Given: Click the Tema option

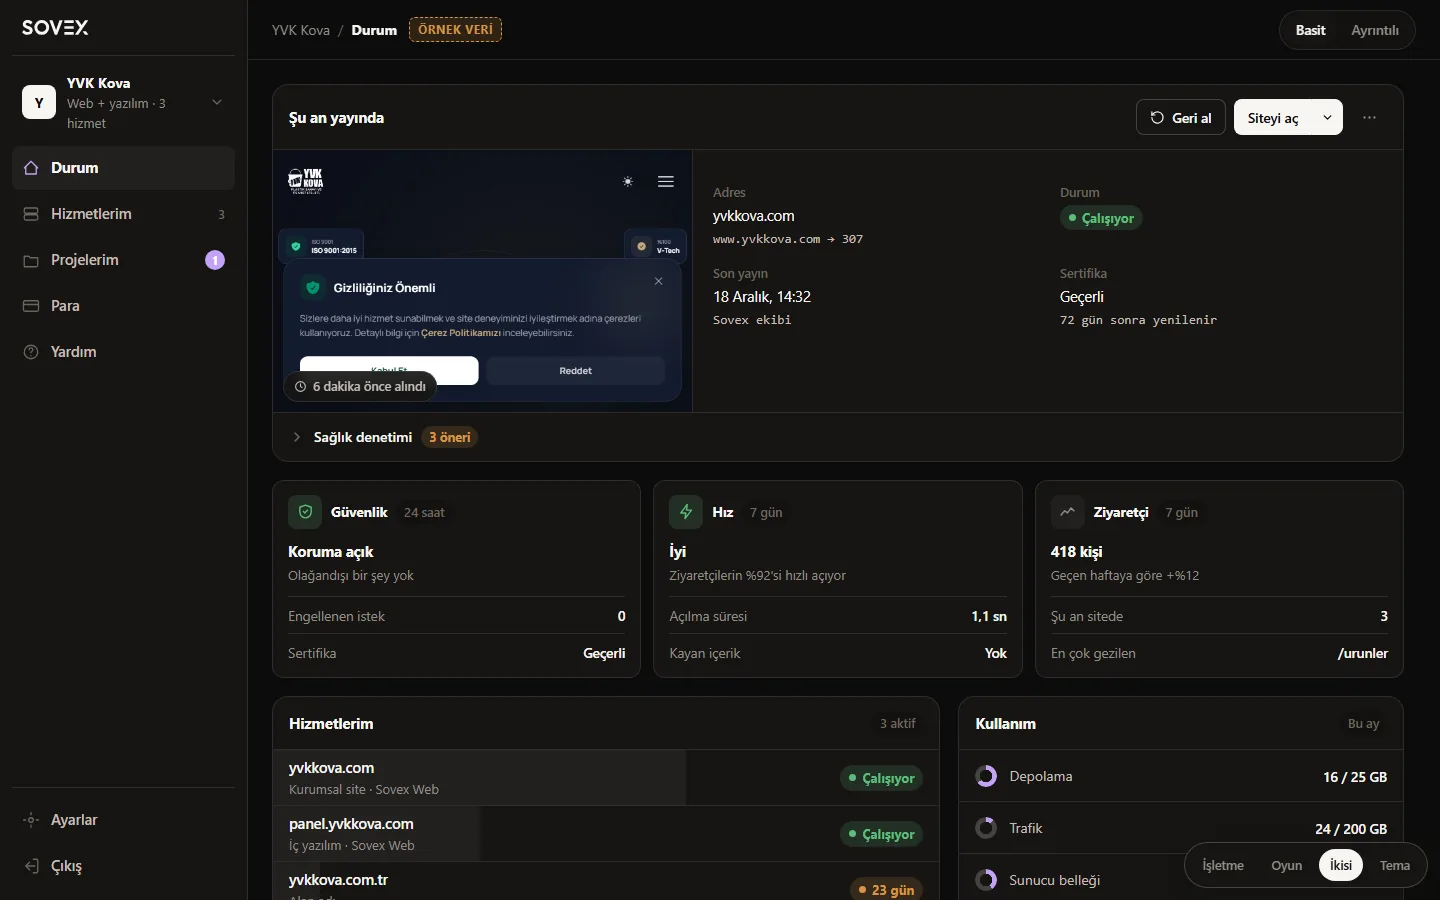Looking at the screenshot, I should [x=1395, y=865].
